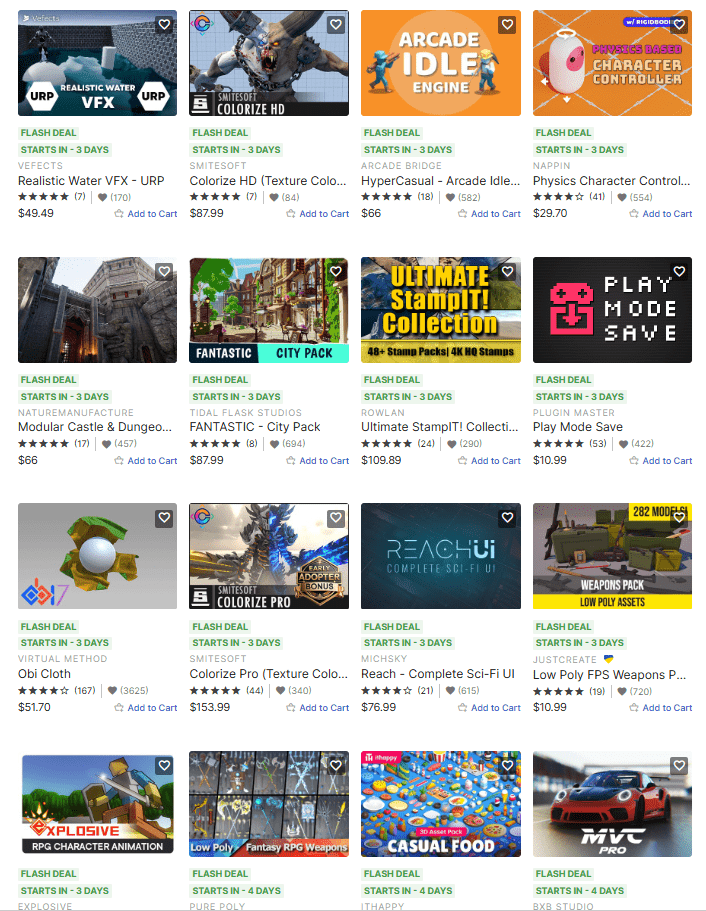Visit NatureManufacture publisher page
This screenshot has height=911, width=706.
point(75,413)
